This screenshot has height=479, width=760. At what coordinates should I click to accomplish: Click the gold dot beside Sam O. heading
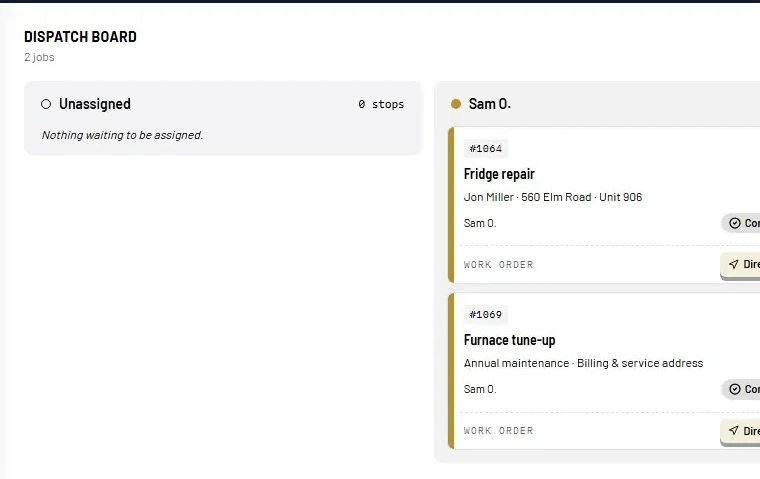(456, 104)
